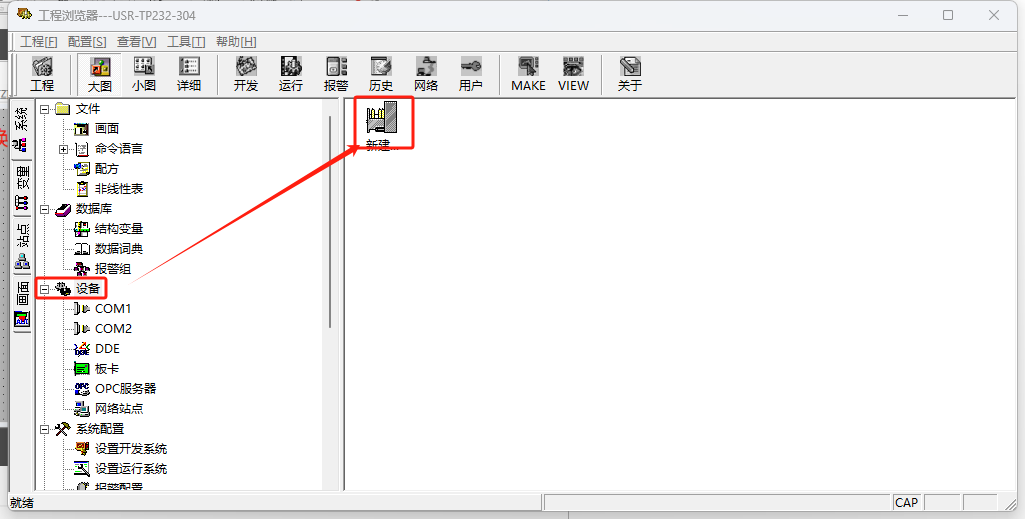
Task: Select the 详细 detail view icon
Action: (189, 74)
